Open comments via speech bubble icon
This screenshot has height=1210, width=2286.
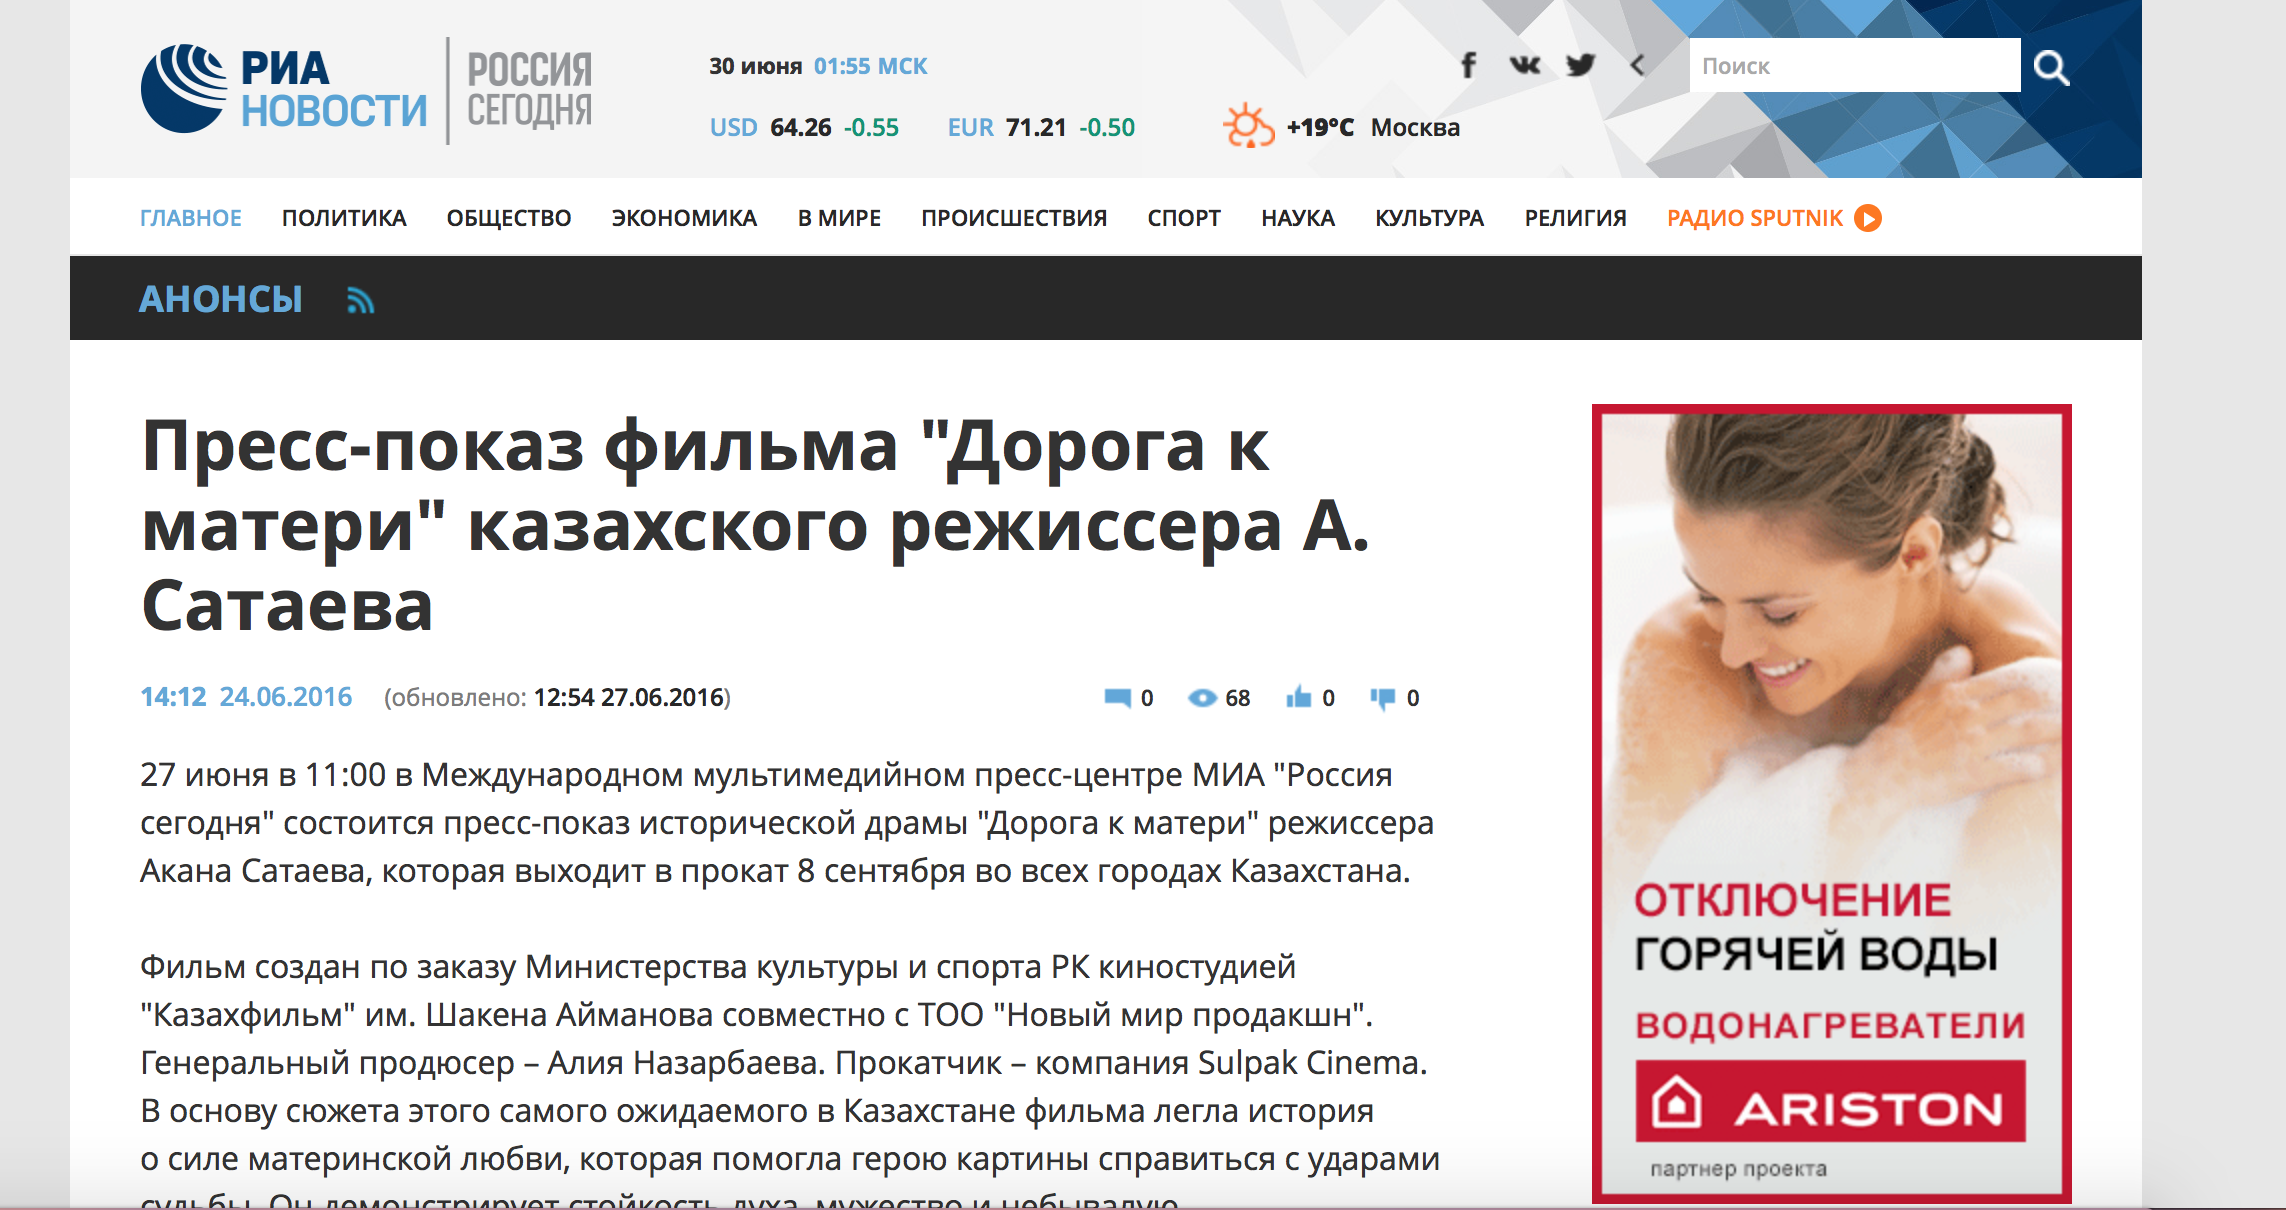tap(1117, 698)
